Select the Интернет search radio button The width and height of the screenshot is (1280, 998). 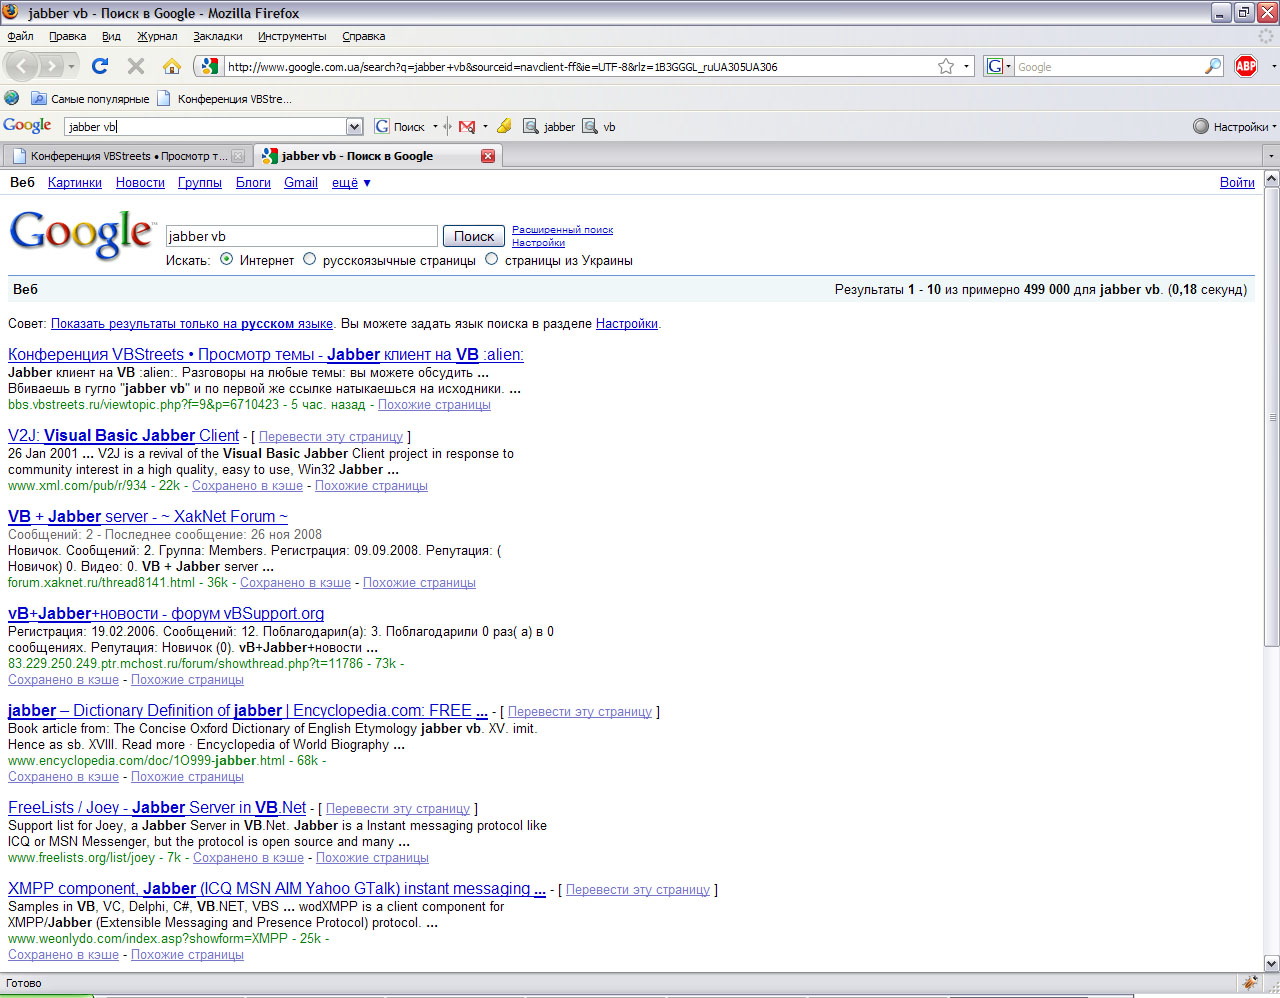(x=226, y=259)
